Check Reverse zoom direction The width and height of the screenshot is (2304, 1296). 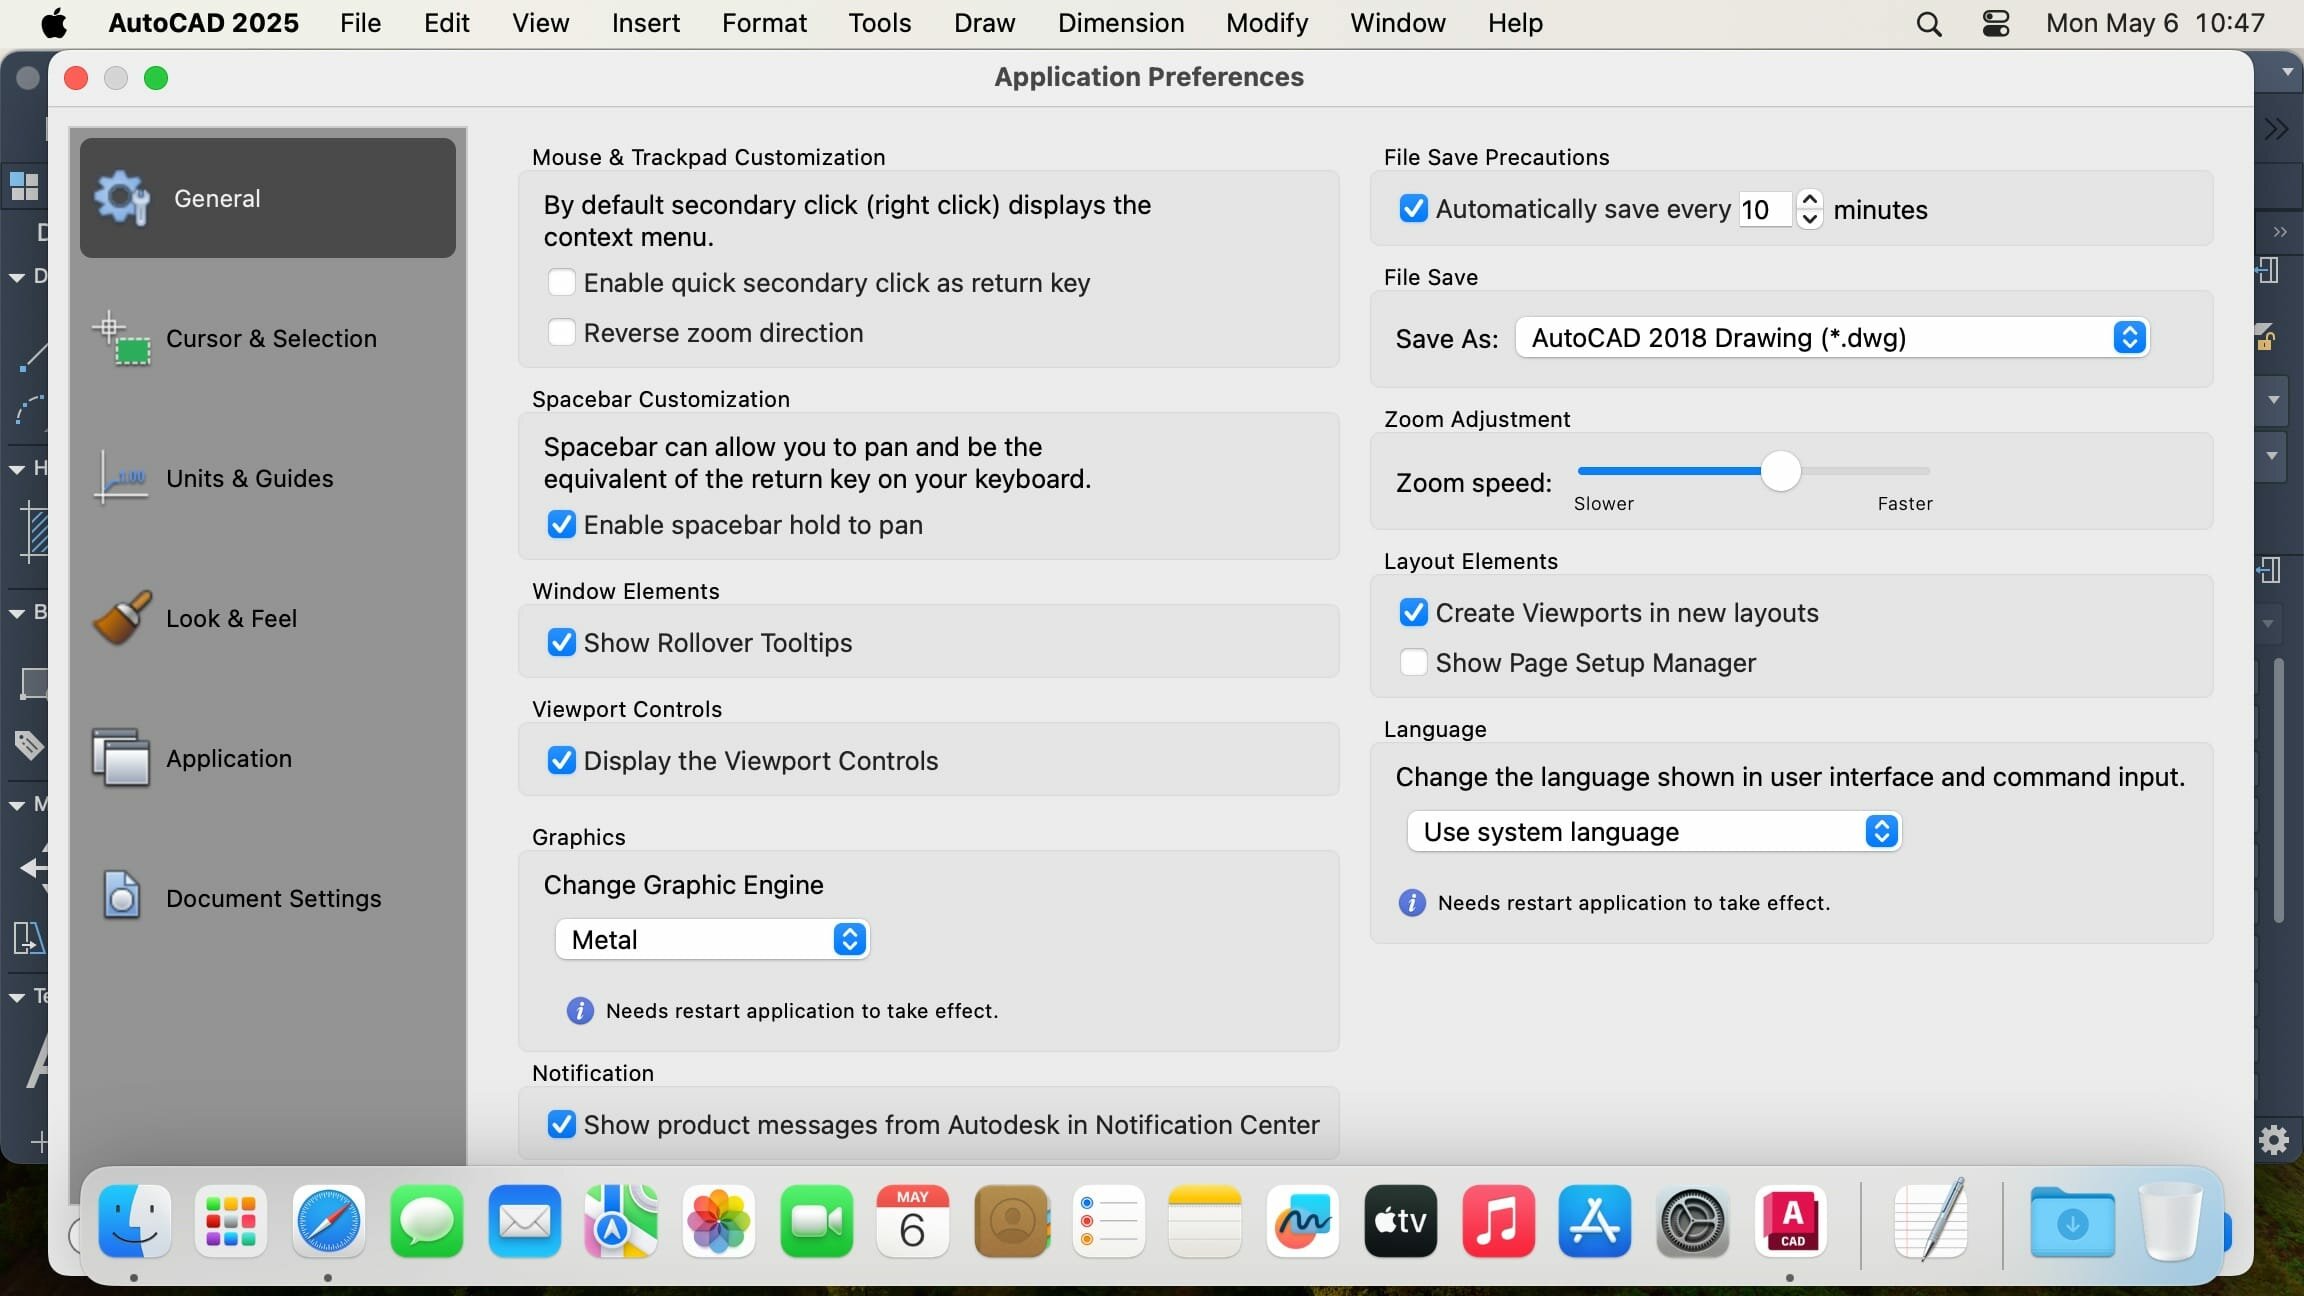click(561, 332)
